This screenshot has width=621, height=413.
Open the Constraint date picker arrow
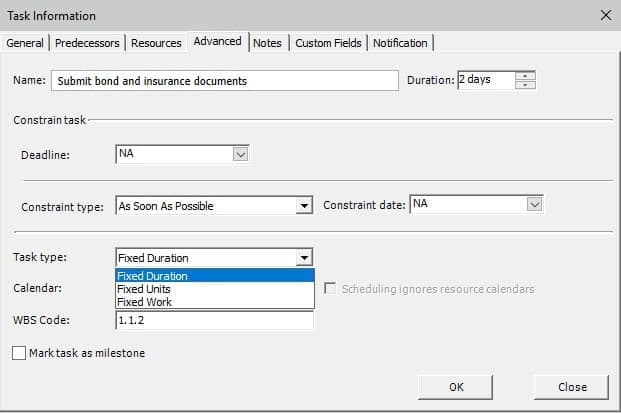[x=534, y=205]
